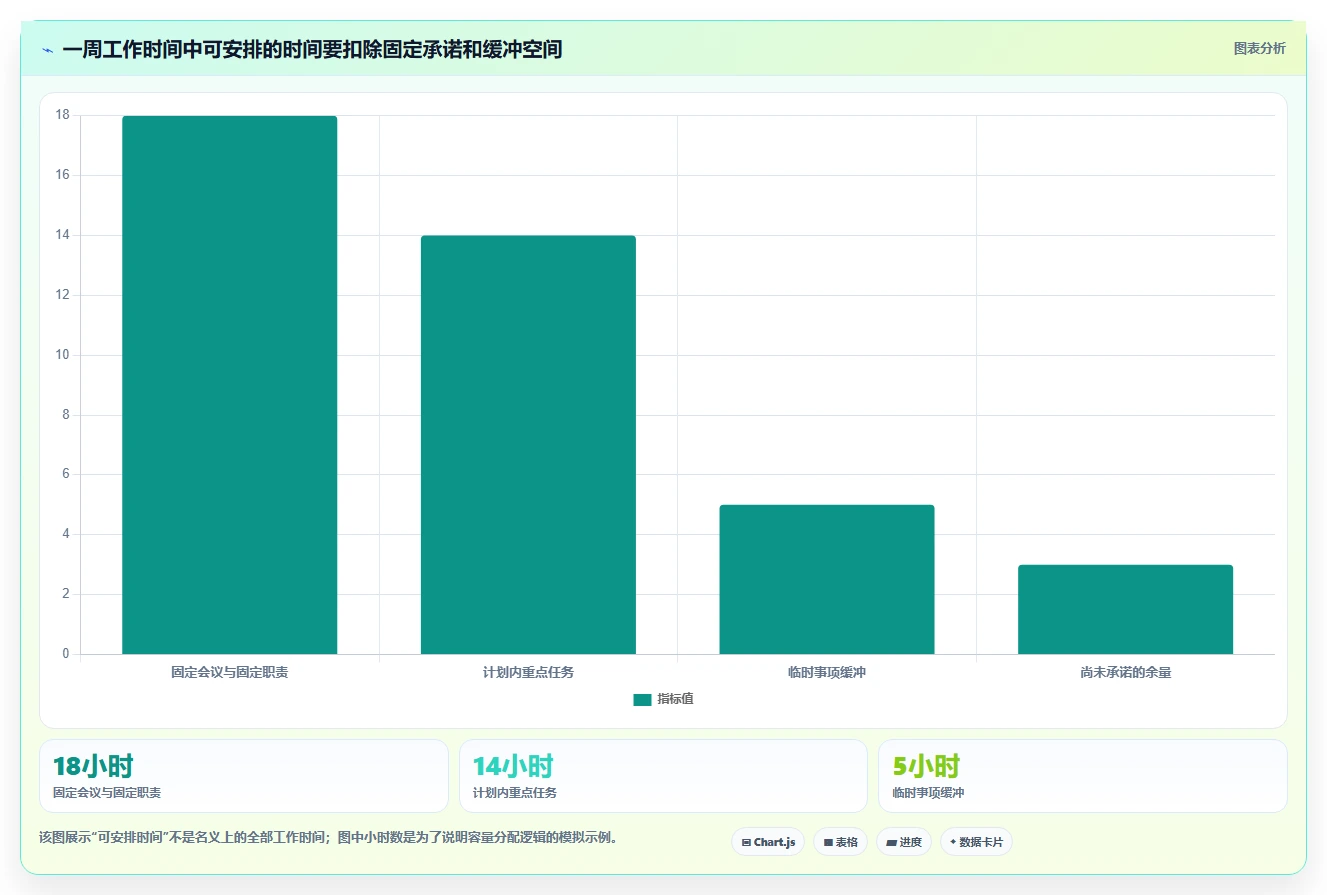
Task: Click the lightning icon beside the title
Action: (47, 49)
